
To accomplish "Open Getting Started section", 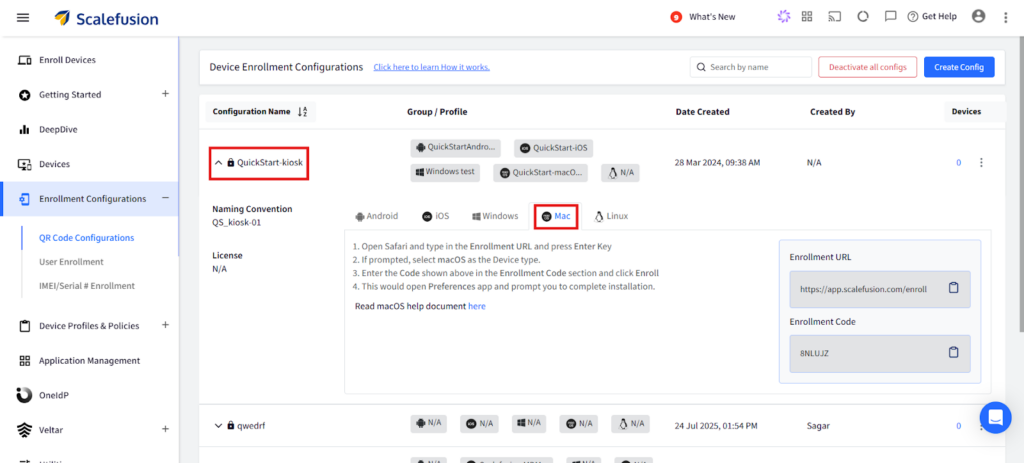I will tap(70, 95).
